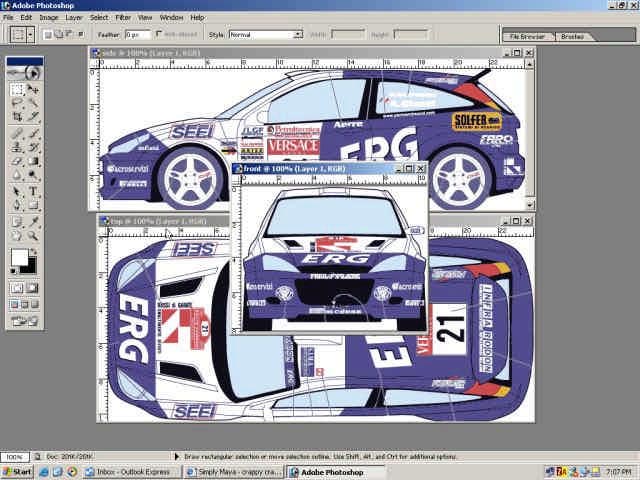640x480 pixels.
Task: Click the Feather input field
Action: (x=138, y=34)
